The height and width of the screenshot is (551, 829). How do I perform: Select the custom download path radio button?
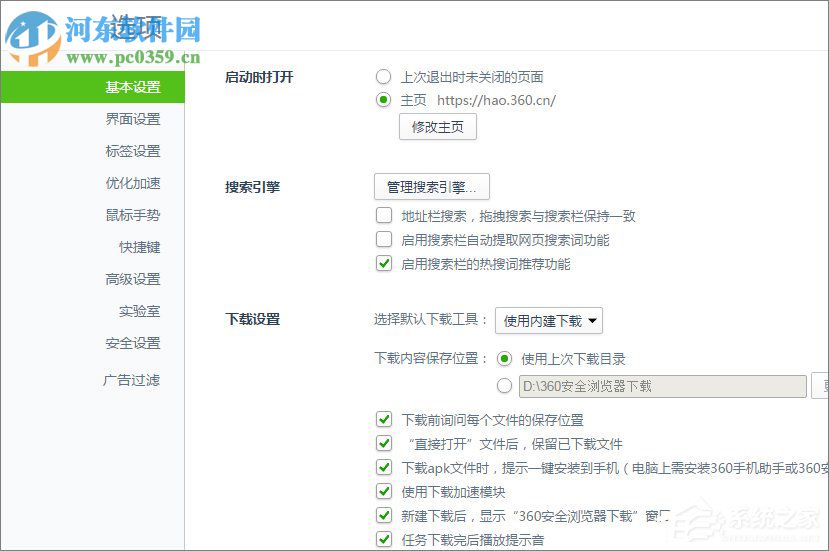click(x=504, y=385)
